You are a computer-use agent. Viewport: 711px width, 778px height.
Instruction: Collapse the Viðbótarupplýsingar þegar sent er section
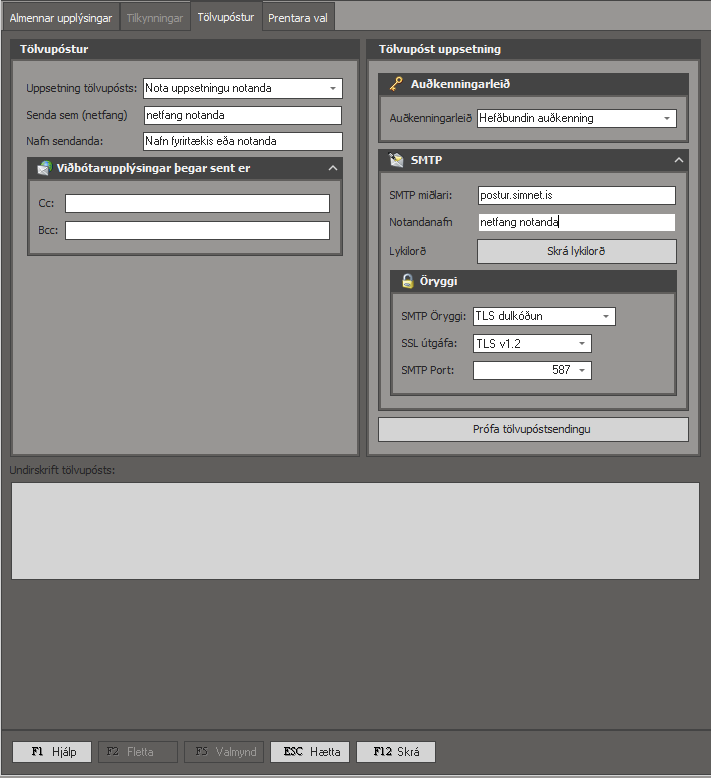[x=333, y=168]
